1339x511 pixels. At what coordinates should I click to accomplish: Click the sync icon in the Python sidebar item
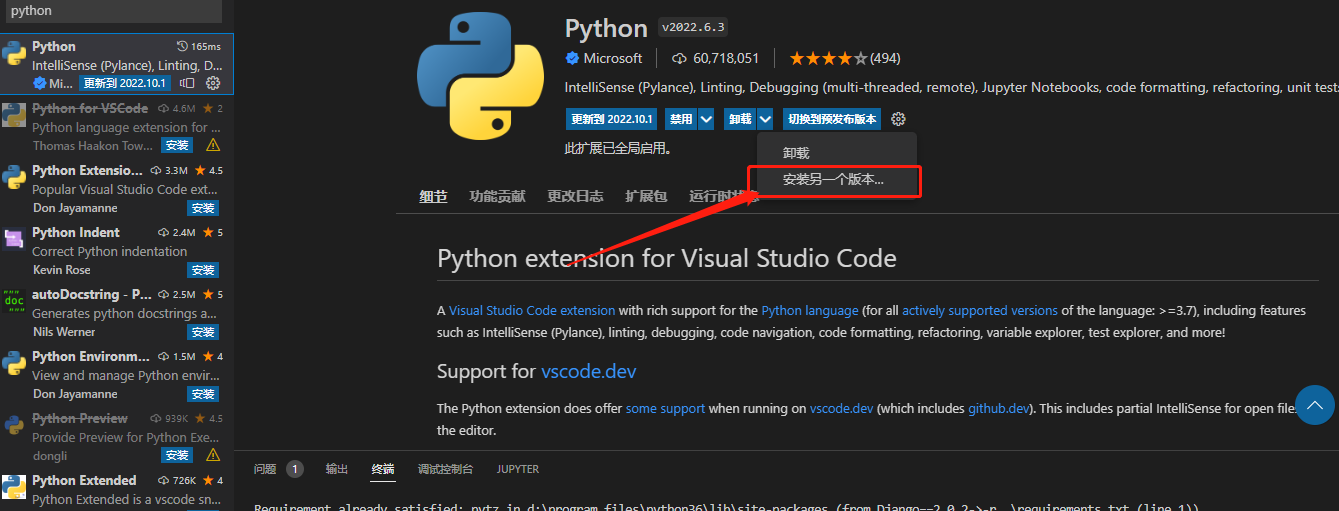(x=188, y=83)
